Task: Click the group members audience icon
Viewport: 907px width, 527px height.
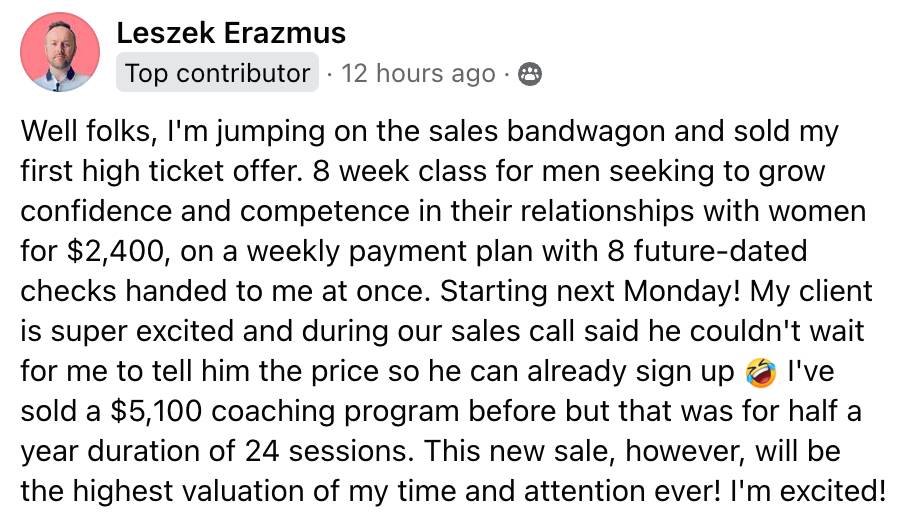Action: pos(529,74)
